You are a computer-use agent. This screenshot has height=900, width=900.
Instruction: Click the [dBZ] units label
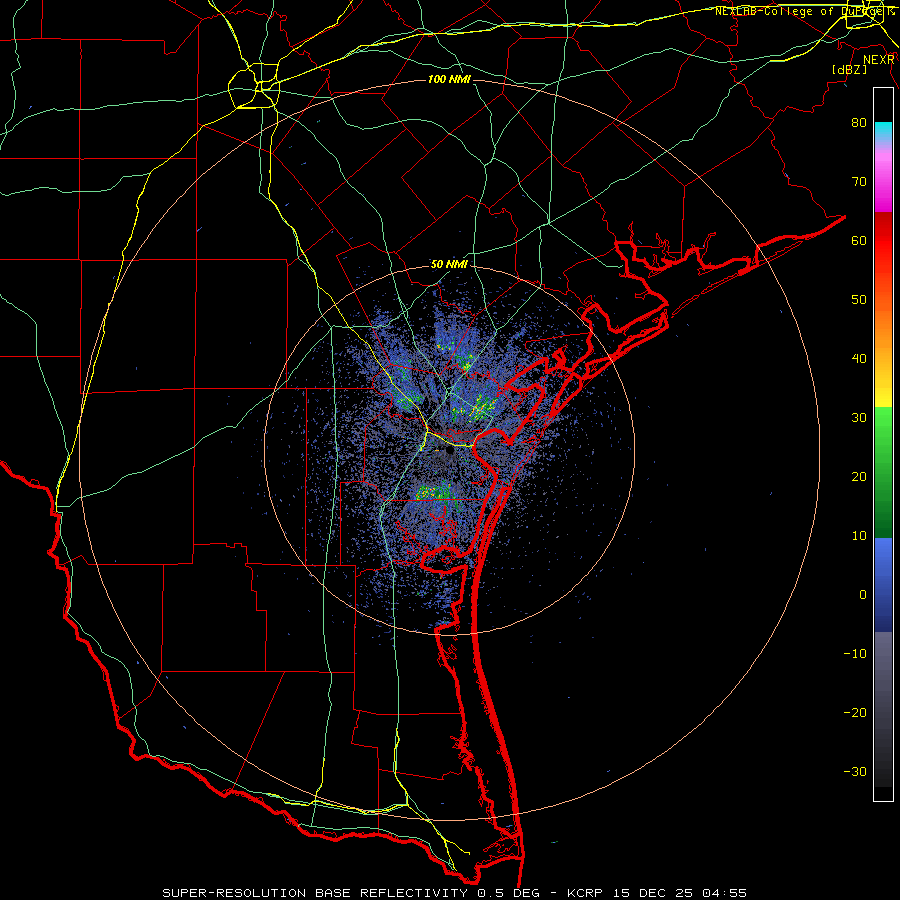(849, 70)
